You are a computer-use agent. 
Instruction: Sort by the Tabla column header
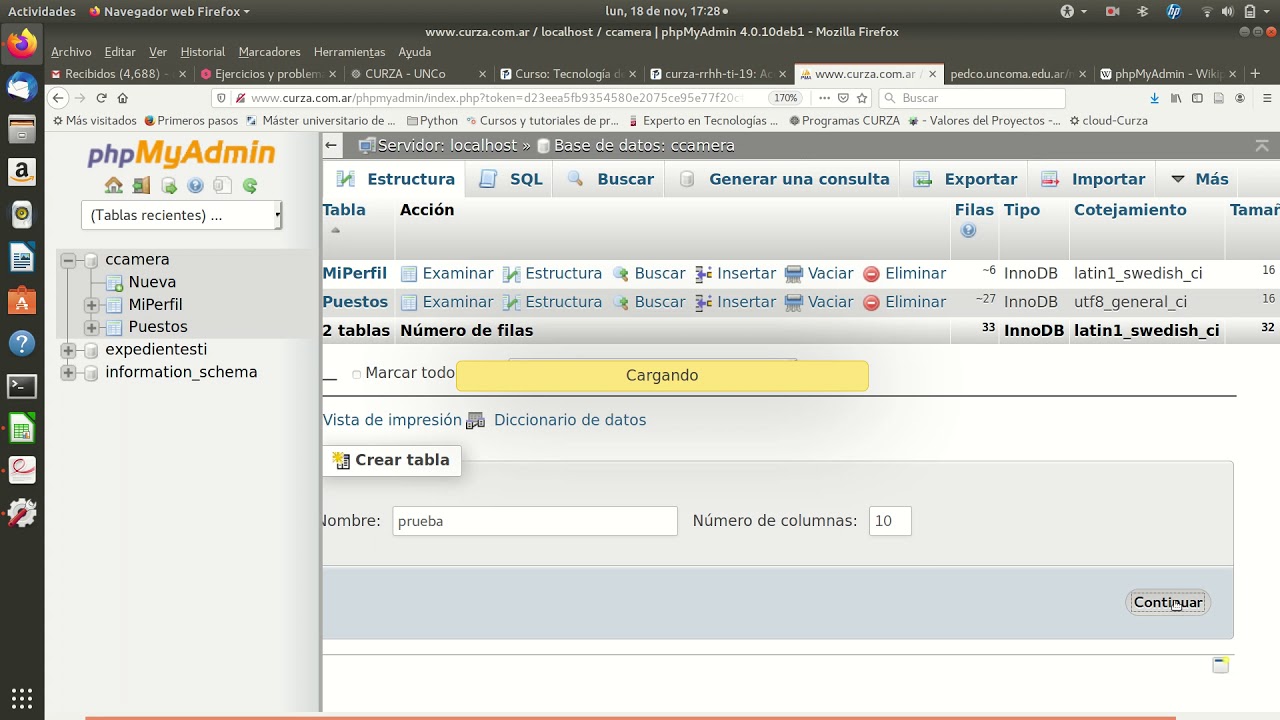tap(344, 210)
